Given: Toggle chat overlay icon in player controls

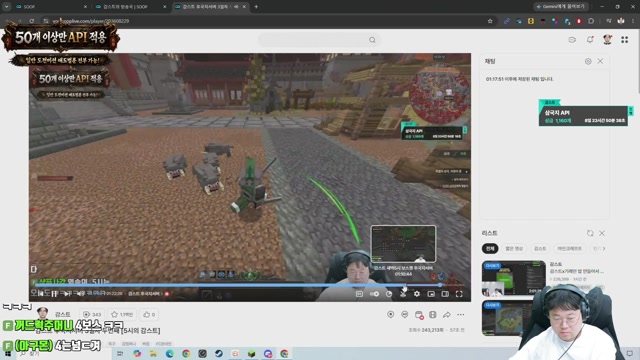Looking at the screenshot, I should [x=359, y=294].
